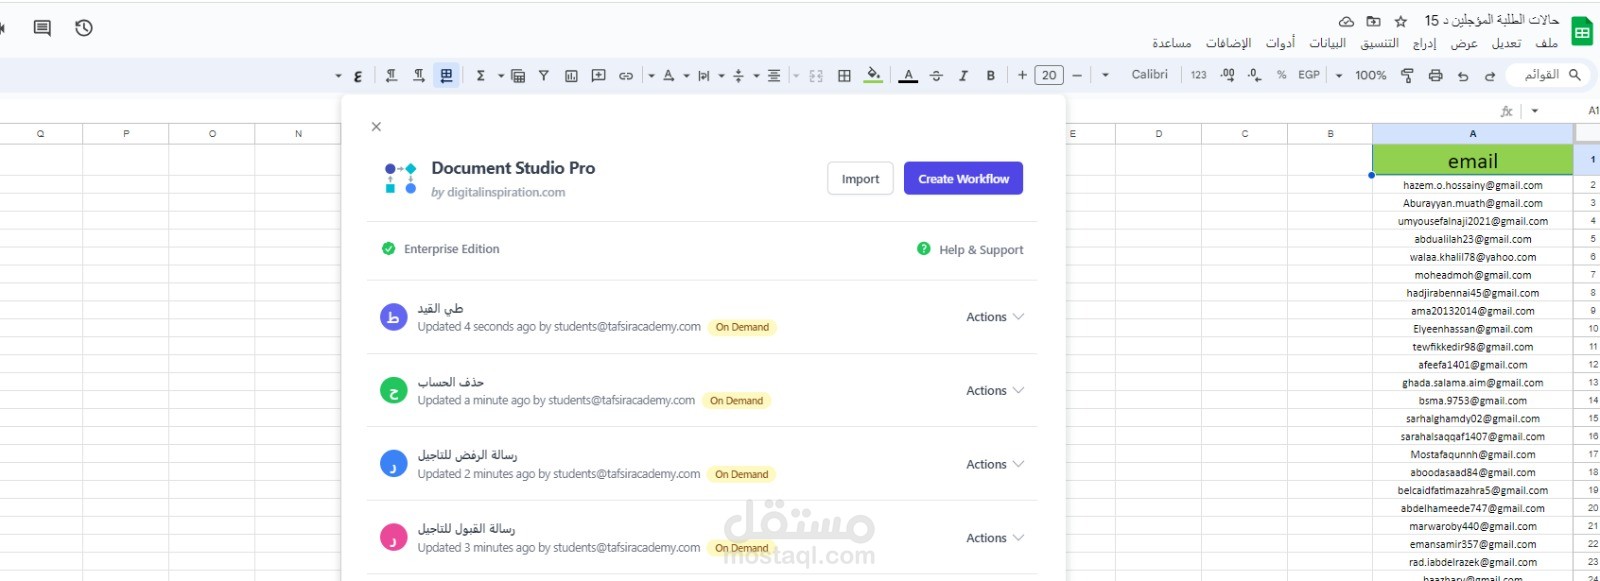Open the الإضافات (Extensions) menu
1600x581 pixels.
[x=1229, y=43]
